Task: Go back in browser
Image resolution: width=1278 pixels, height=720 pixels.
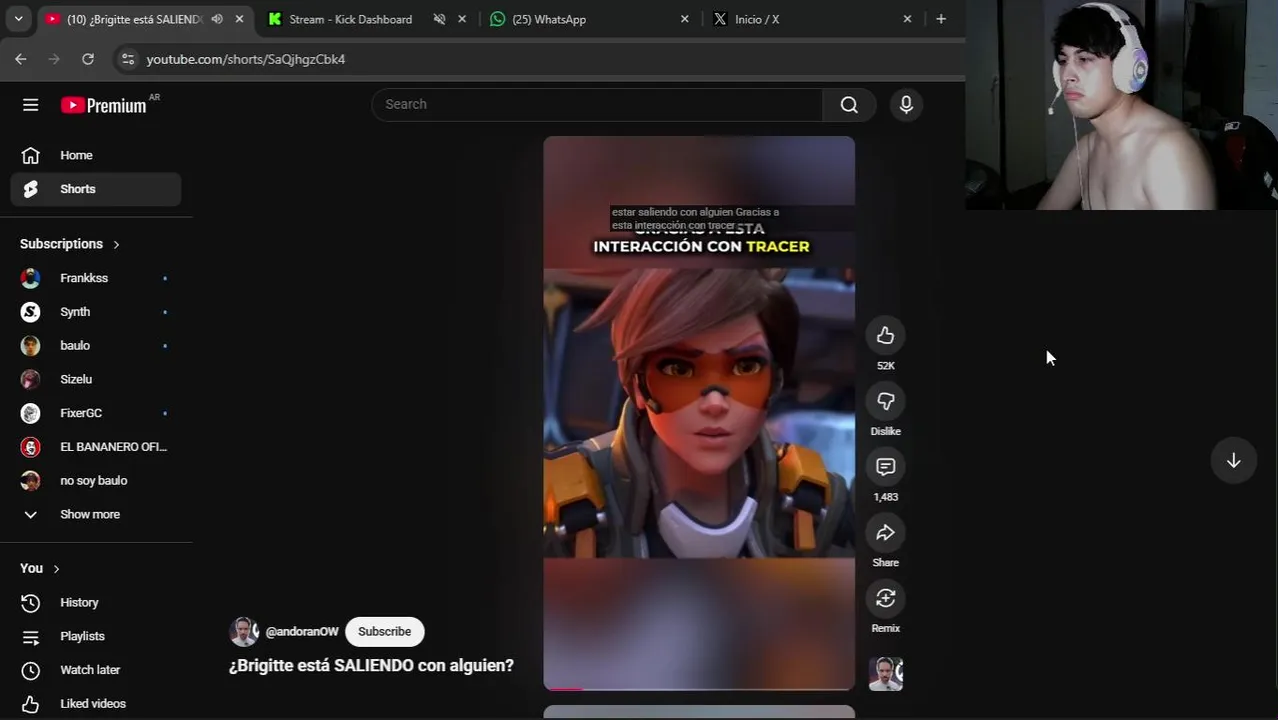Action: click(21, 59)
